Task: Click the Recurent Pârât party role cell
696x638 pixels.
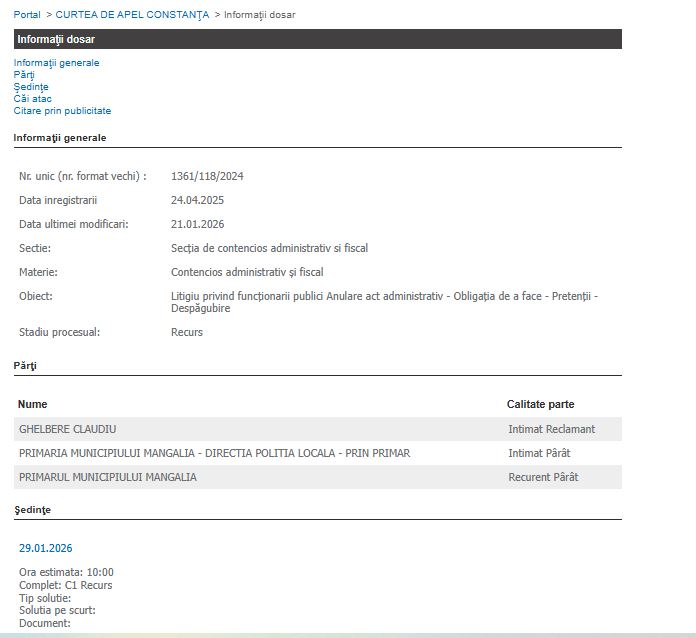Action: tap(543, 477)
